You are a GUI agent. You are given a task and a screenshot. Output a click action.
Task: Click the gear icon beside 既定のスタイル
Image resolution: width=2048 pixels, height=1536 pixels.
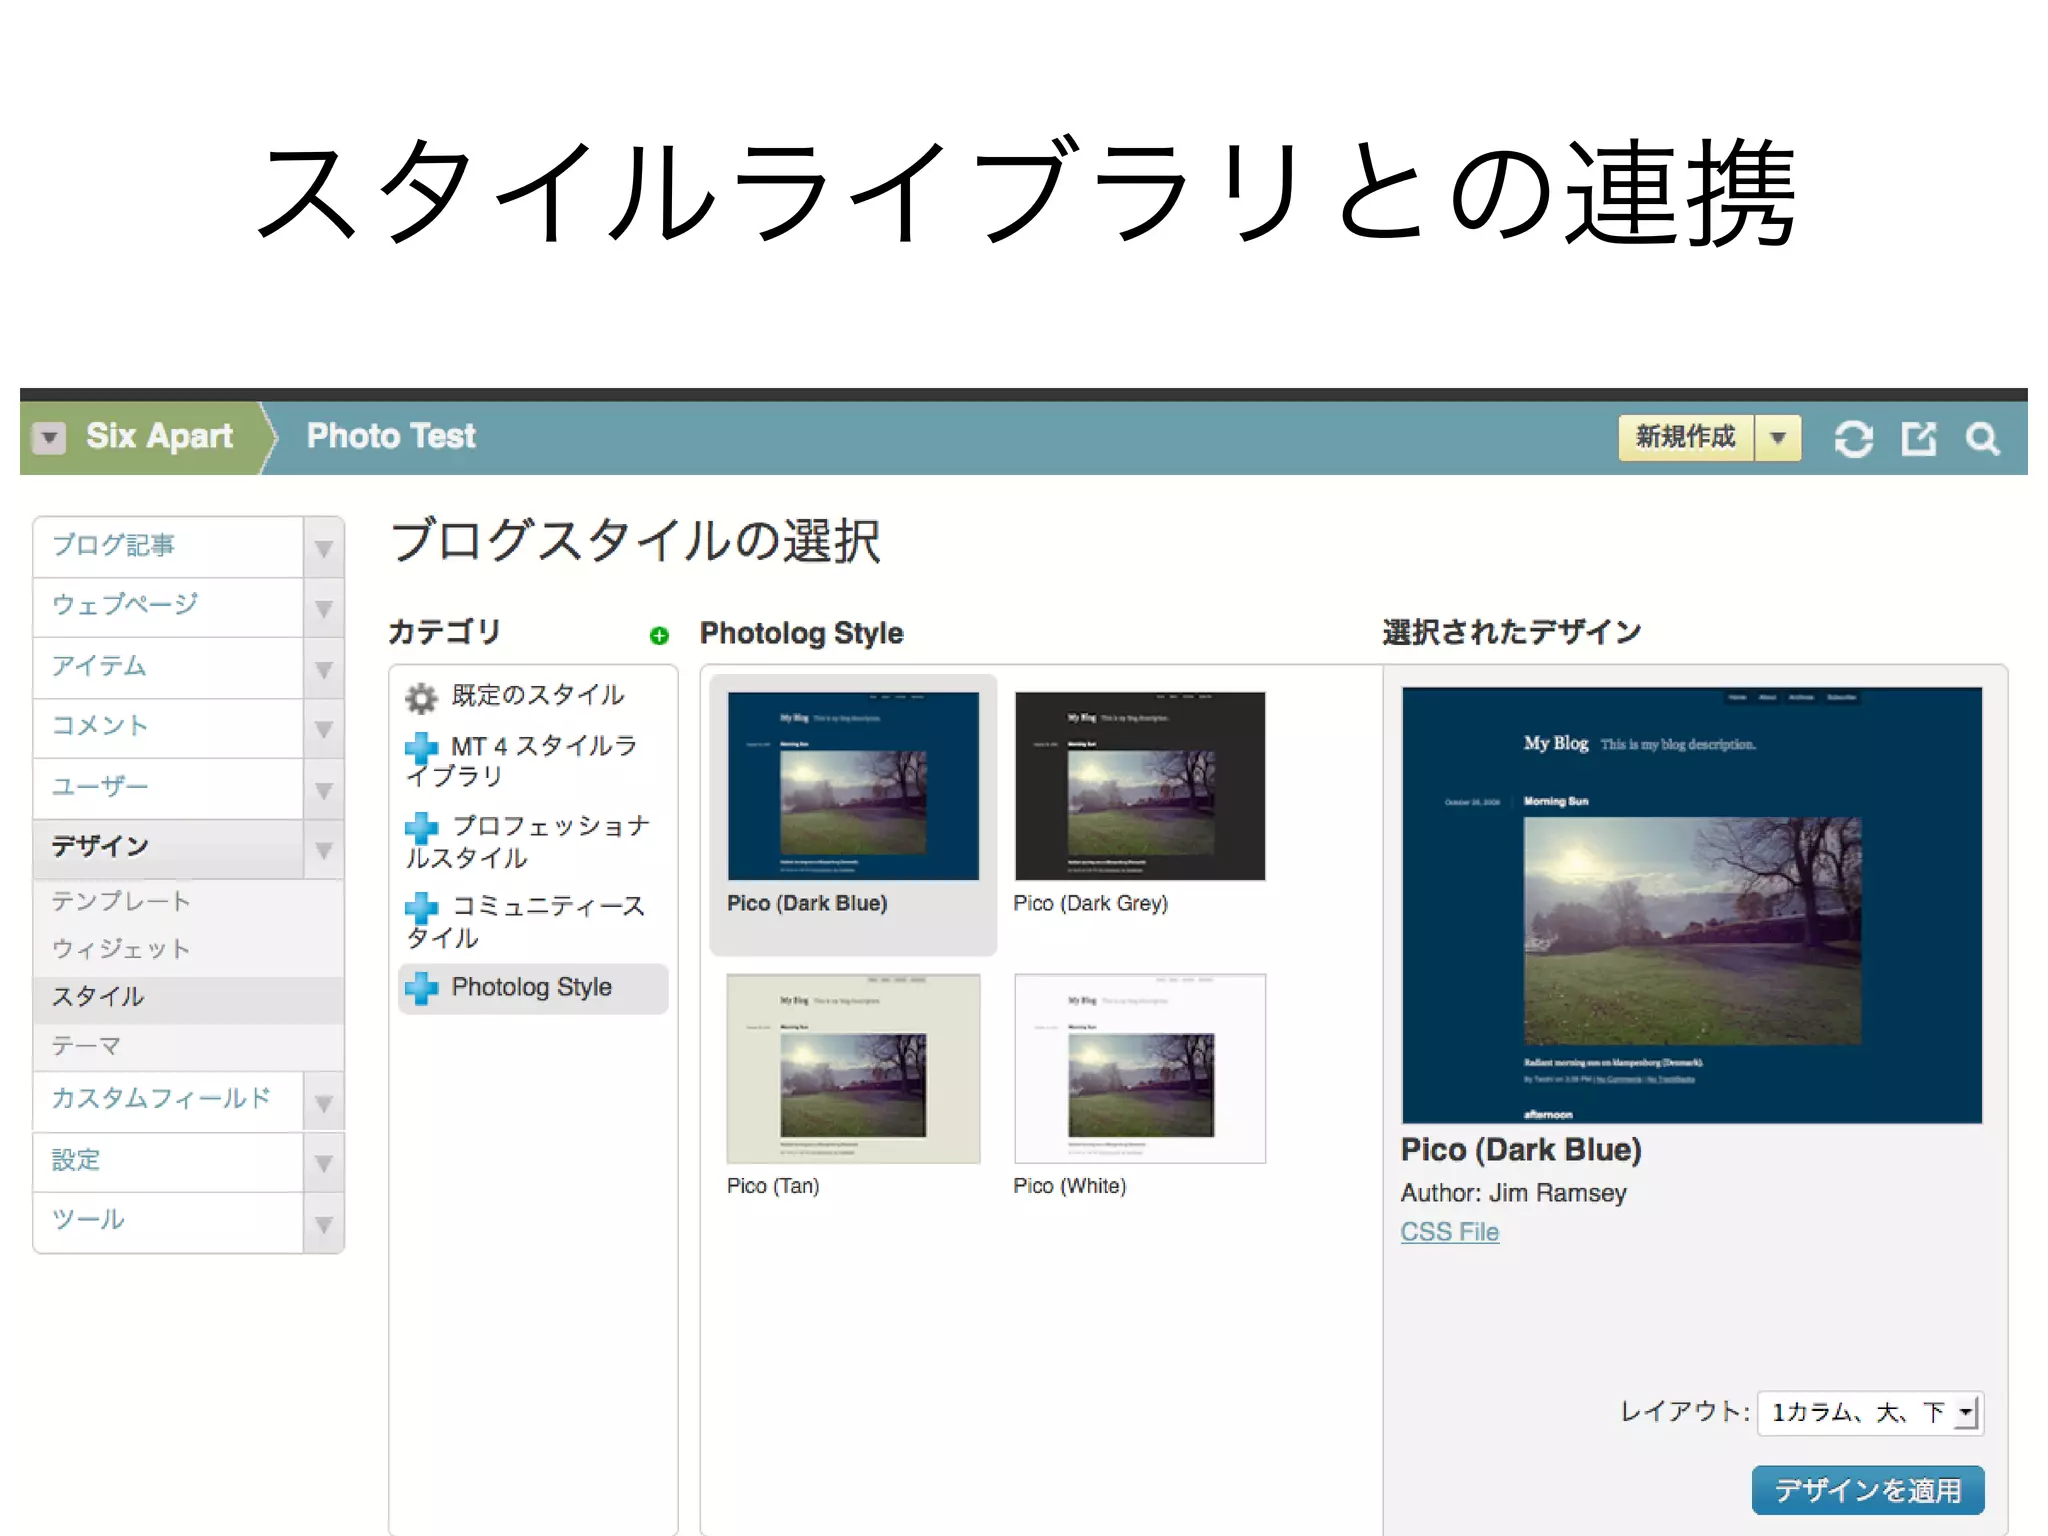[x=421, y=697]
